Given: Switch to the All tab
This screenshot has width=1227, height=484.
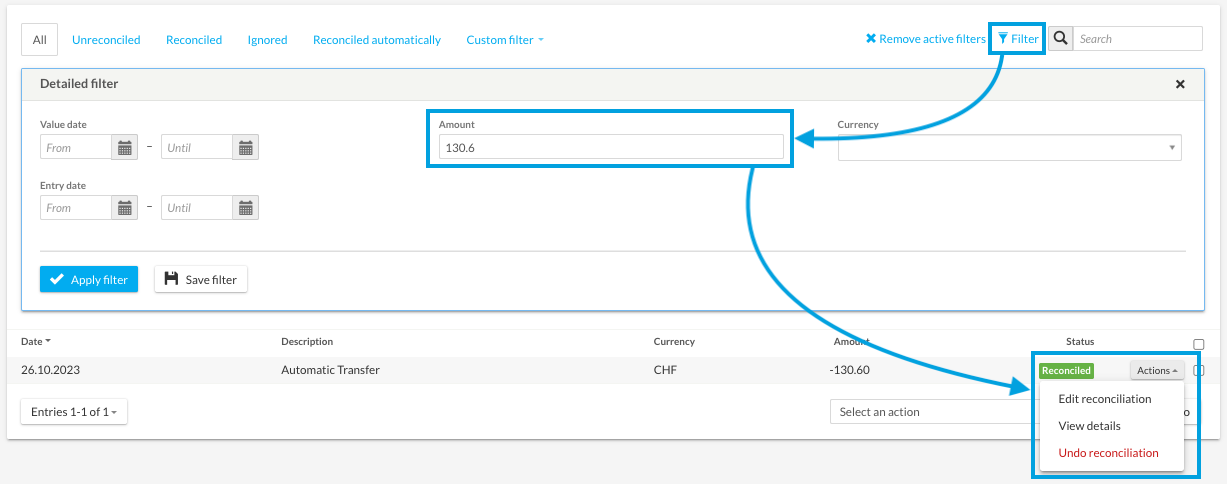Looking at the screenshot, I should point(40,40).
